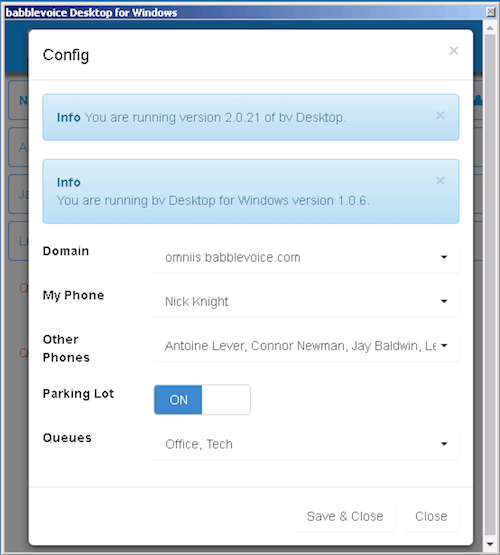Click the Close button in the dialog footer
The height and width of the screenshot is (555, 500).
431,516
